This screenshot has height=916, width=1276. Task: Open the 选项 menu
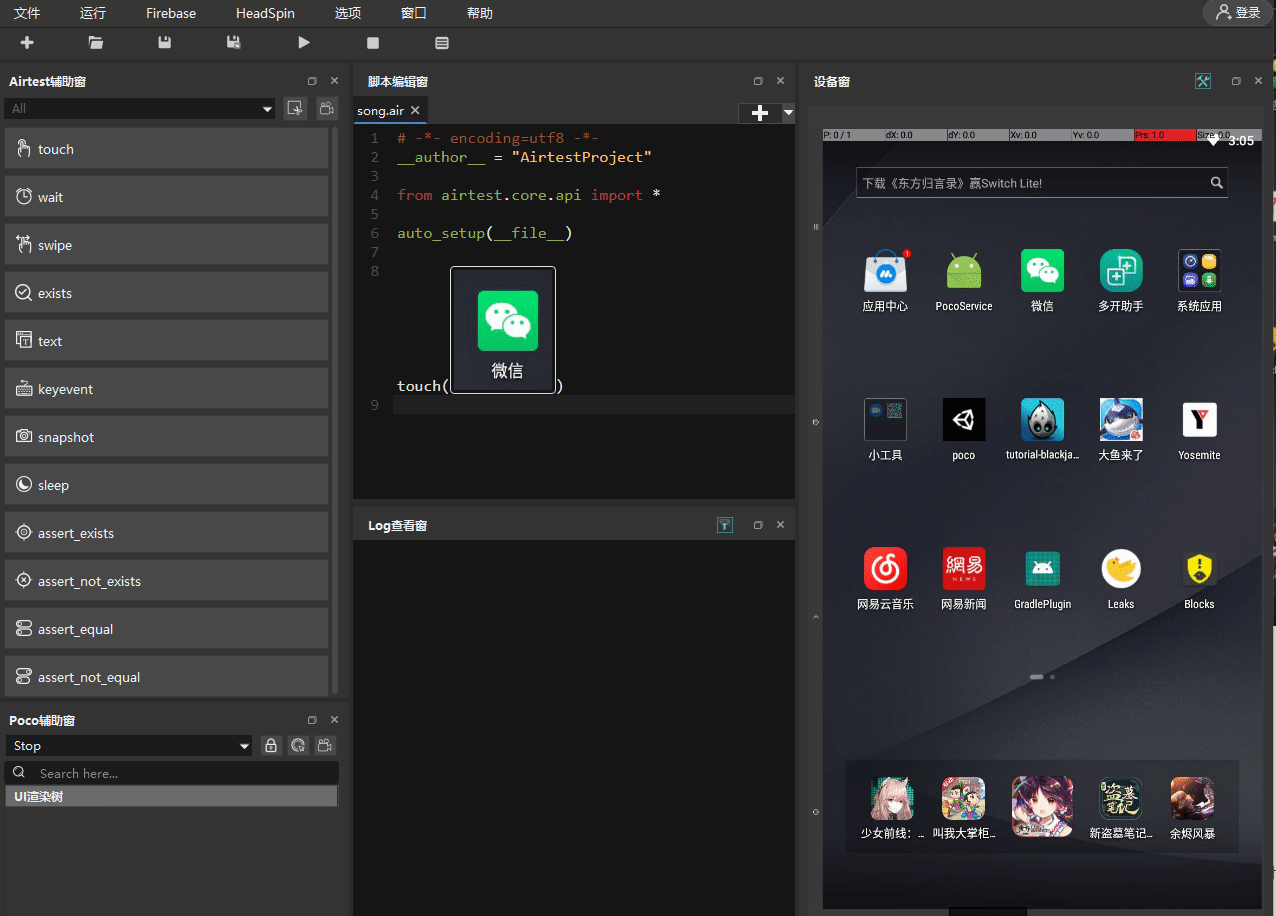(x=348, y=13)
